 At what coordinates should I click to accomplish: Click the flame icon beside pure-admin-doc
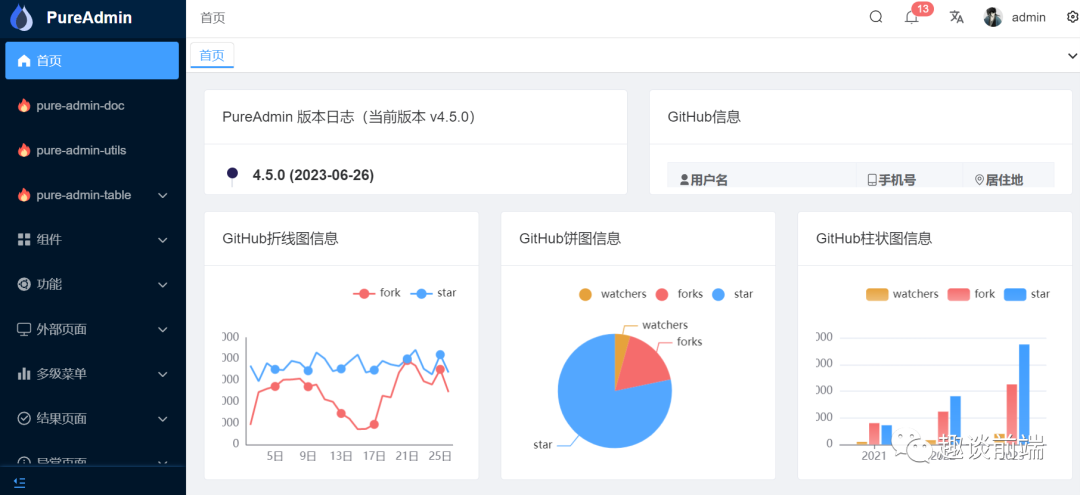pyautogui.click(x=24, y=105)
